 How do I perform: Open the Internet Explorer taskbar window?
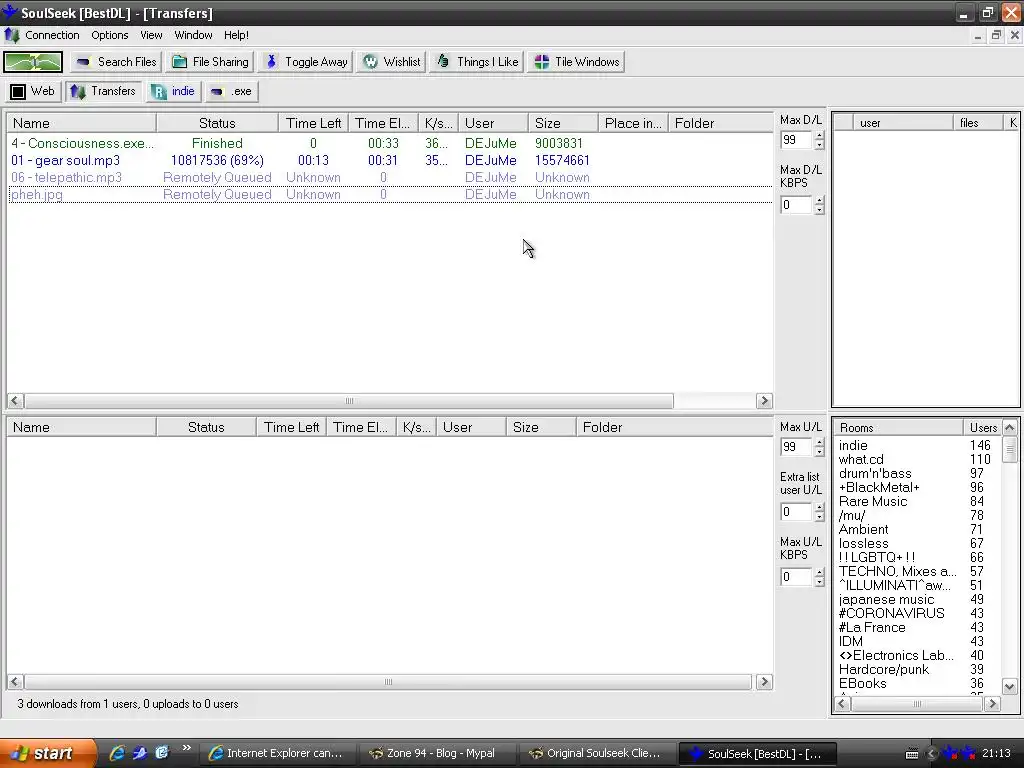point(277,754)
